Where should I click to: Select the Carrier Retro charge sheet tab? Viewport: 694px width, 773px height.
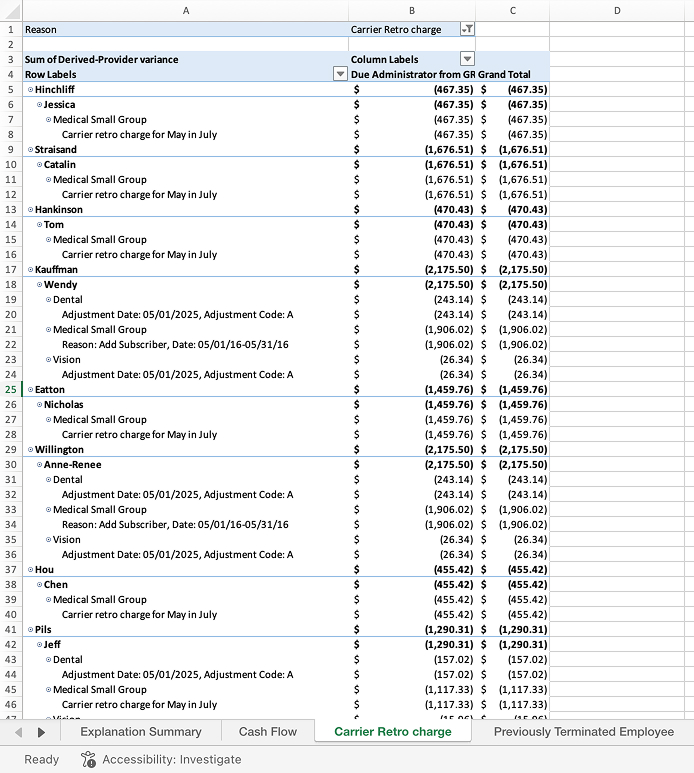tap(393, 732)
